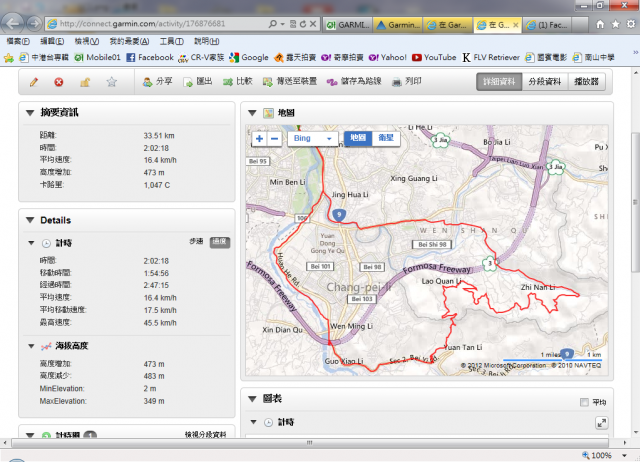The image size is (640, 462).
Task: Click the 匯出 export button
Action: pos(198,82)
